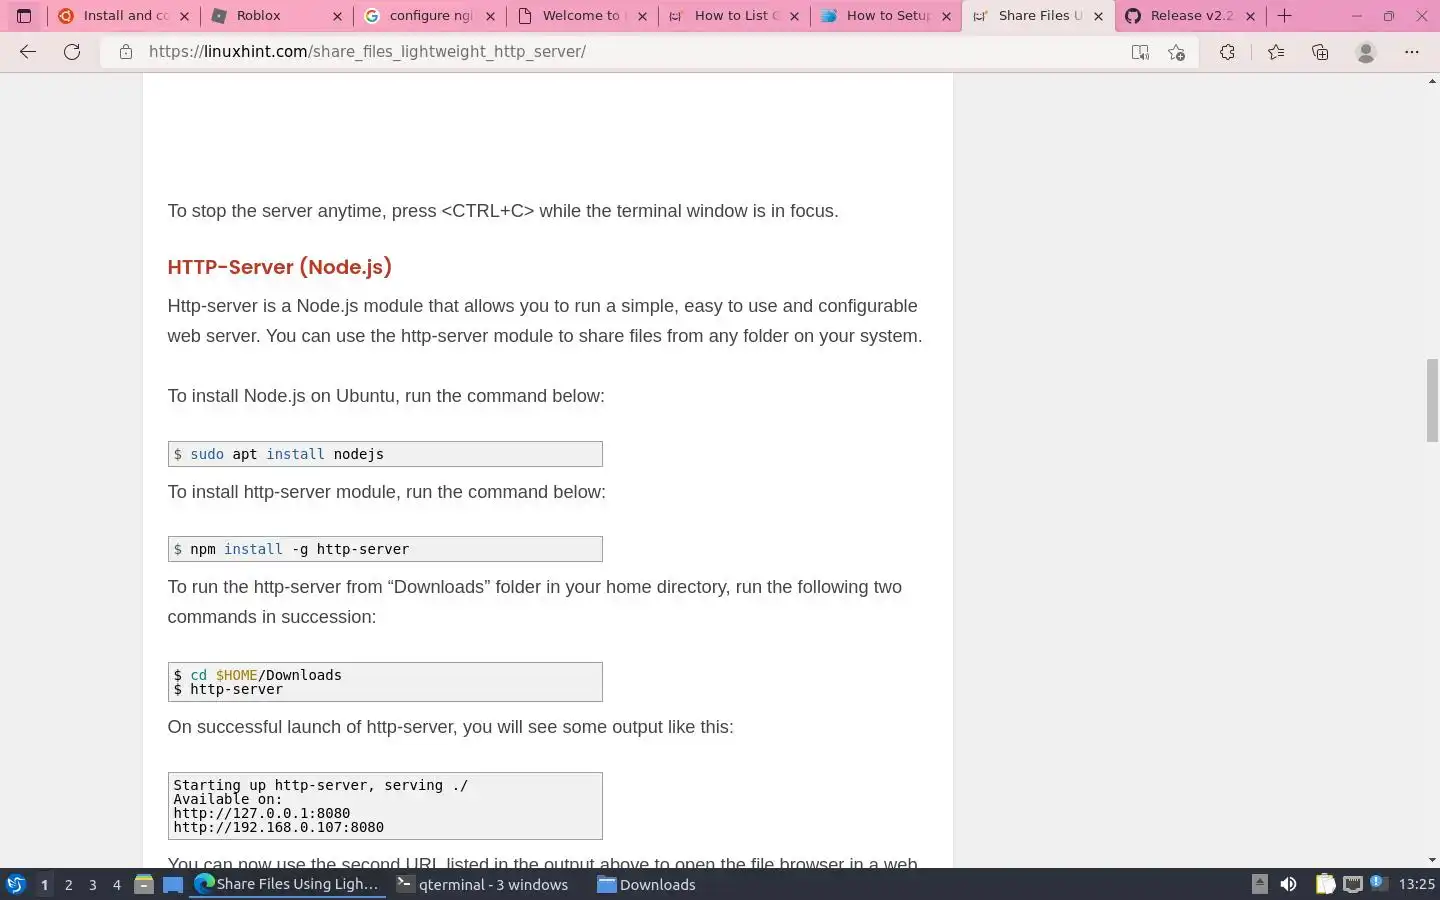Screen dimensions: 1440x900
Task: Click the 'http://127.0.0.1:8080' output line
Action: pyautogui.click(x=262, y=813)
